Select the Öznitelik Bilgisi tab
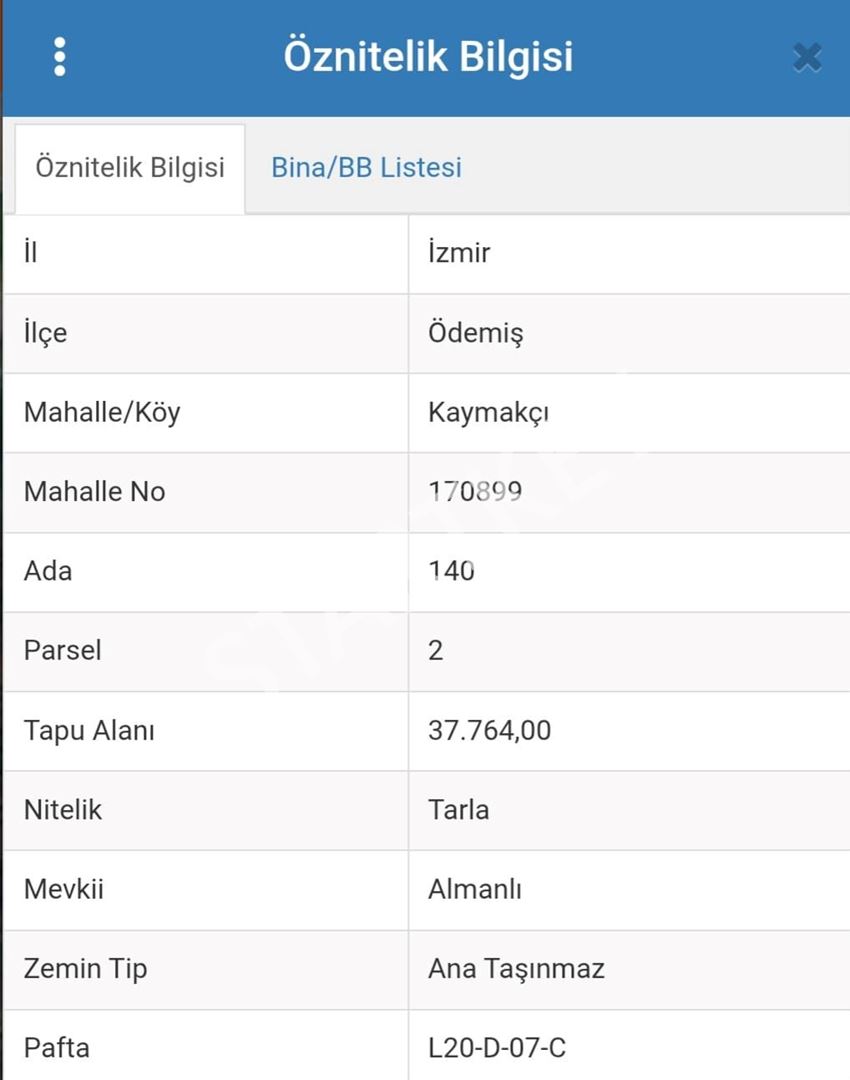Viewport: 850px width, 1080px height. click(x=130, y=169)
